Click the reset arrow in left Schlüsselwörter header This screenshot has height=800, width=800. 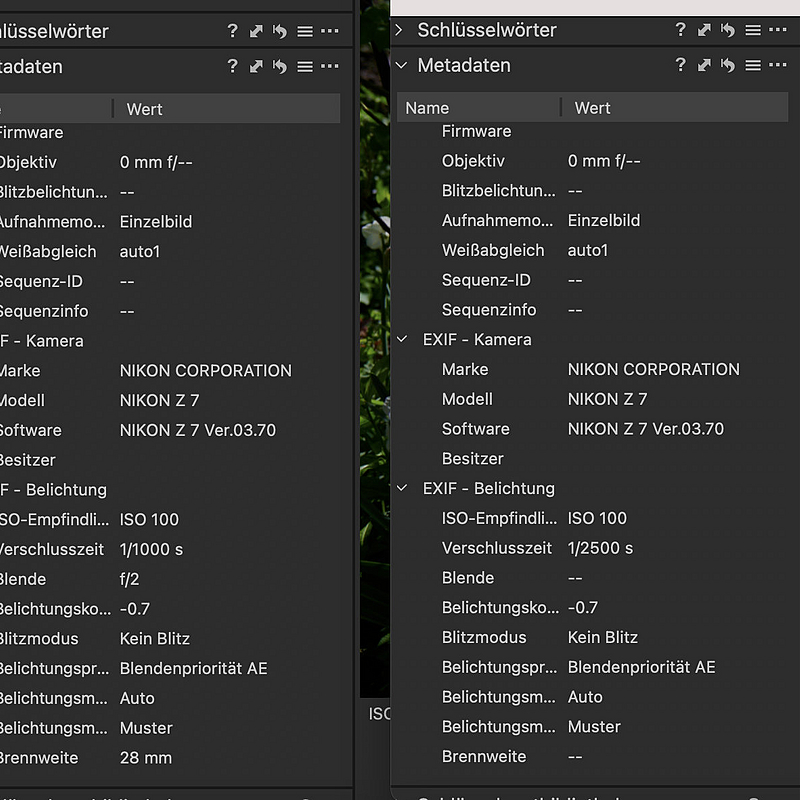click(280, 31)
